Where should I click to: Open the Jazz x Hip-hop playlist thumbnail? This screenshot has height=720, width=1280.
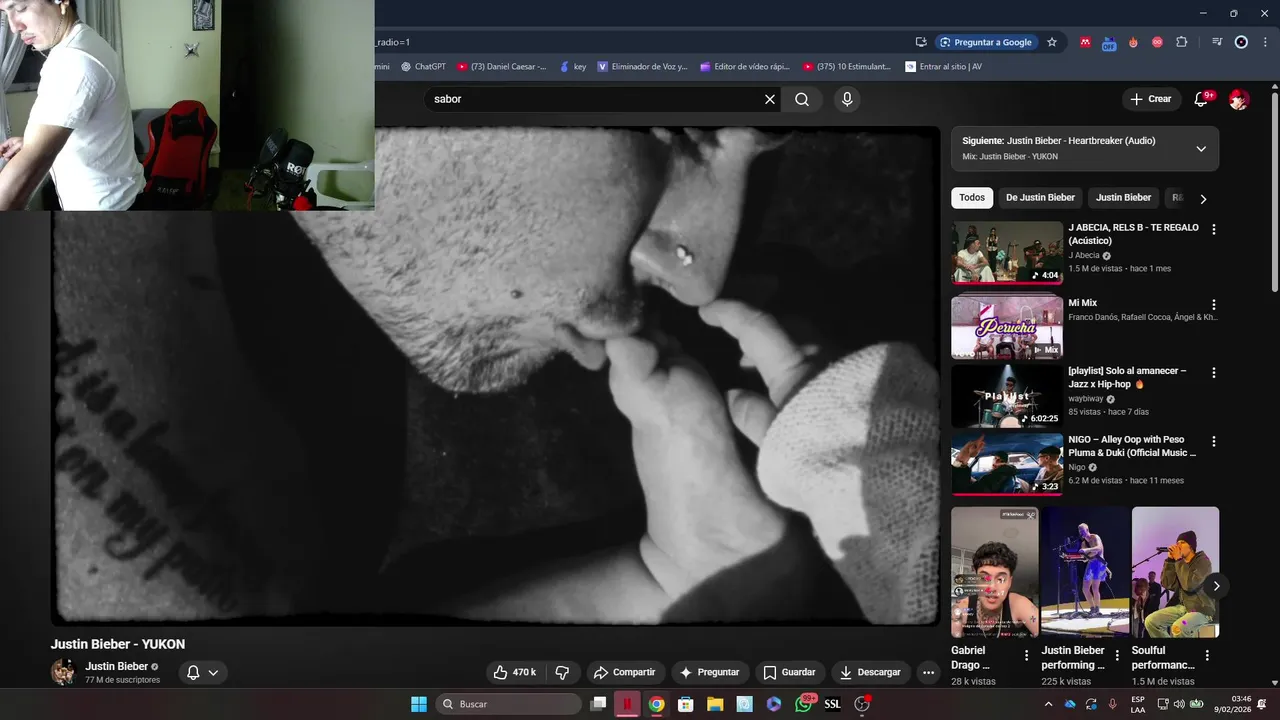coord(1007,396)
